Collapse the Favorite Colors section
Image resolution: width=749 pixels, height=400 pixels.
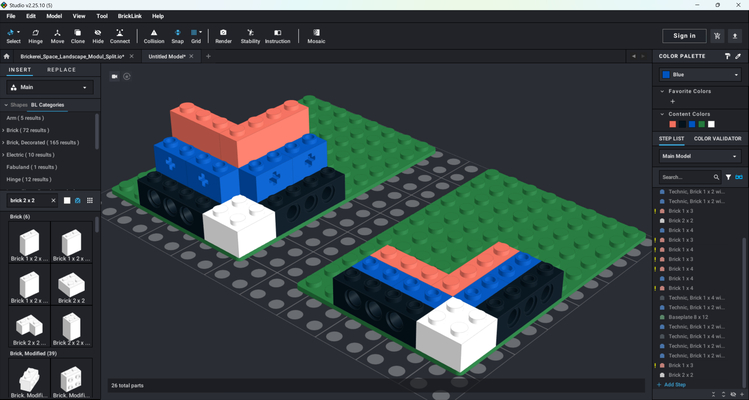[x=662, y=91]
